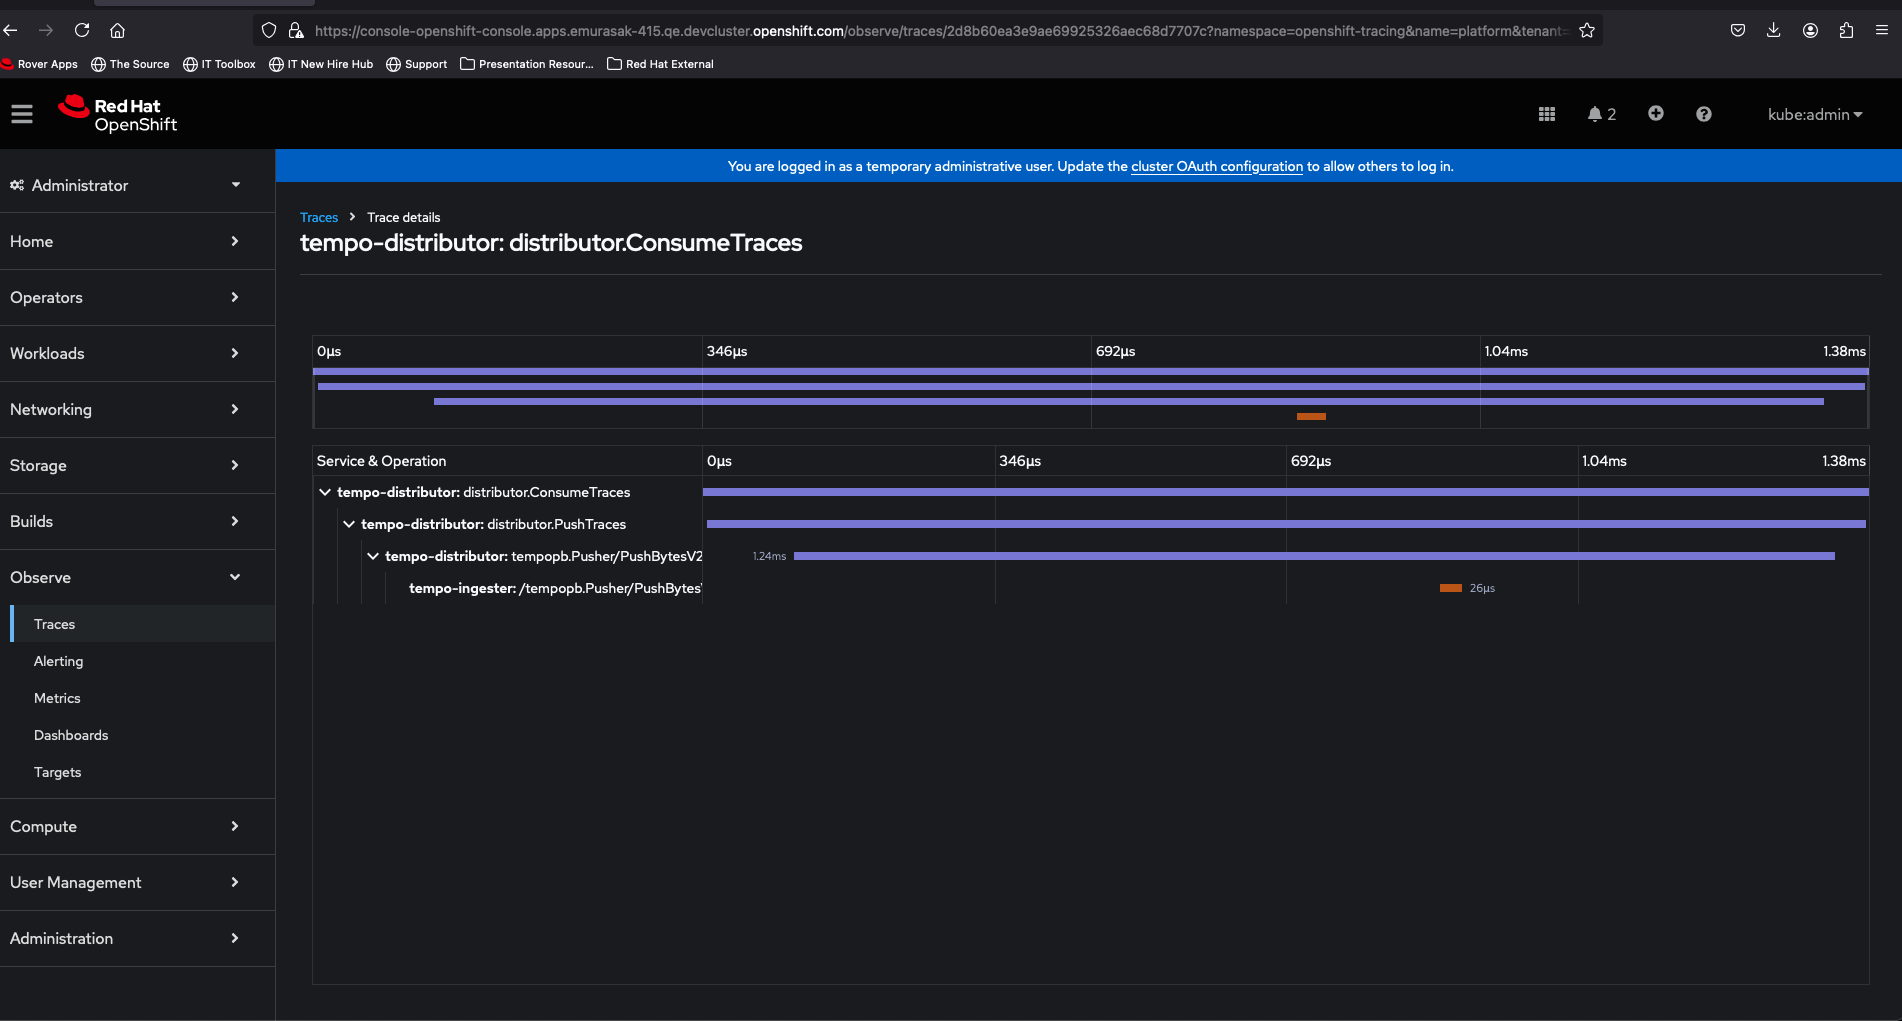
Task: Click the plus import icon
Action: click(1656, 114)
